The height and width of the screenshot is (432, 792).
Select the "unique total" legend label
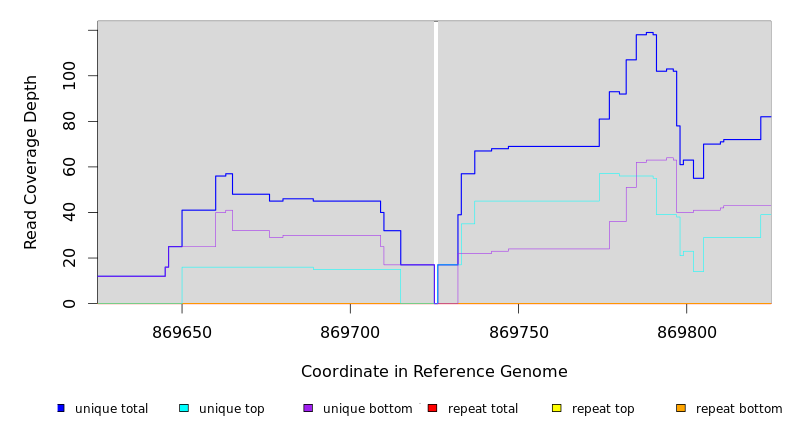coord(111,409)
